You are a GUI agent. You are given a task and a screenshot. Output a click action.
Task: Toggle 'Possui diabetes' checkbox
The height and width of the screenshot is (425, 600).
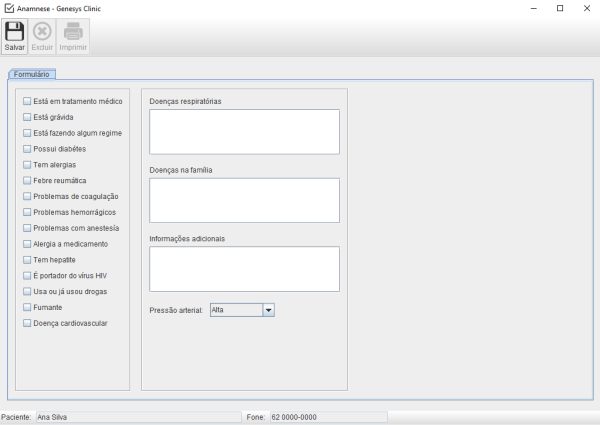pyautogui.click(x=27, y=149)
